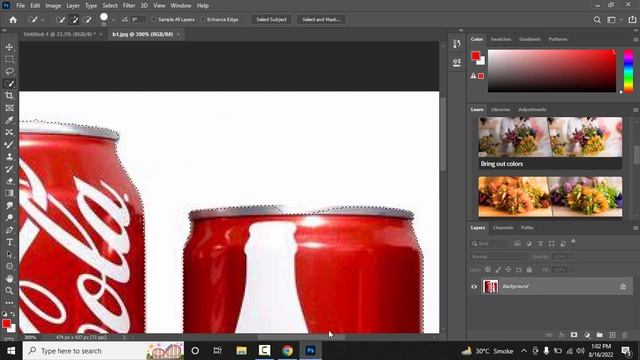
Task: Create a new group folder icon
Action: click(600, 335)
